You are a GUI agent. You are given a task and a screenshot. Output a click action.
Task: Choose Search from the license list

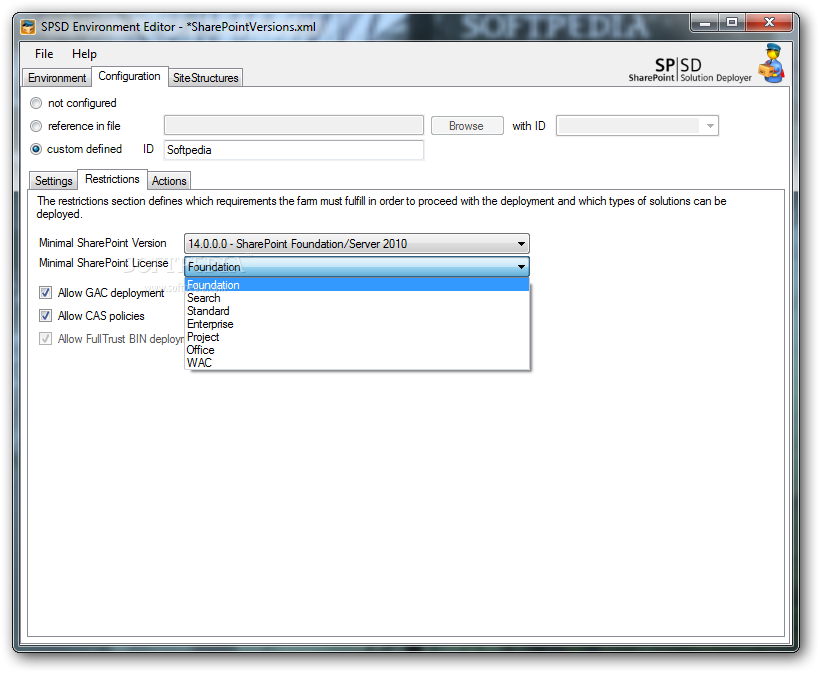point(357,298)
